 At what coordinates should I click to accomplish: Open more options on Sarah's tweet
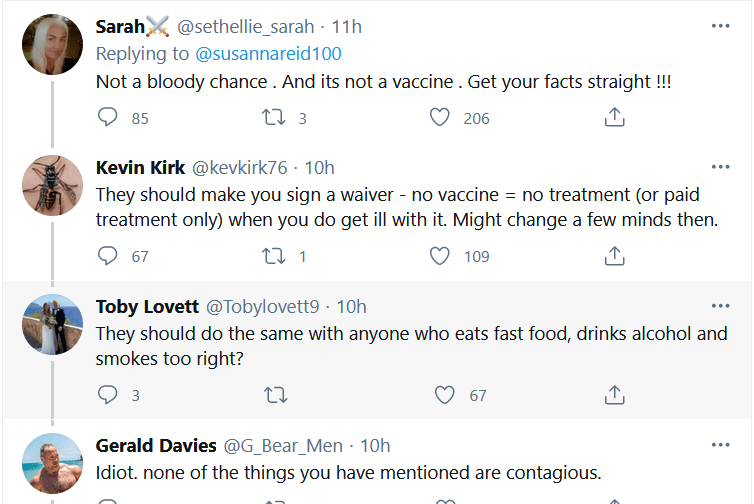[x=721, y=27]
